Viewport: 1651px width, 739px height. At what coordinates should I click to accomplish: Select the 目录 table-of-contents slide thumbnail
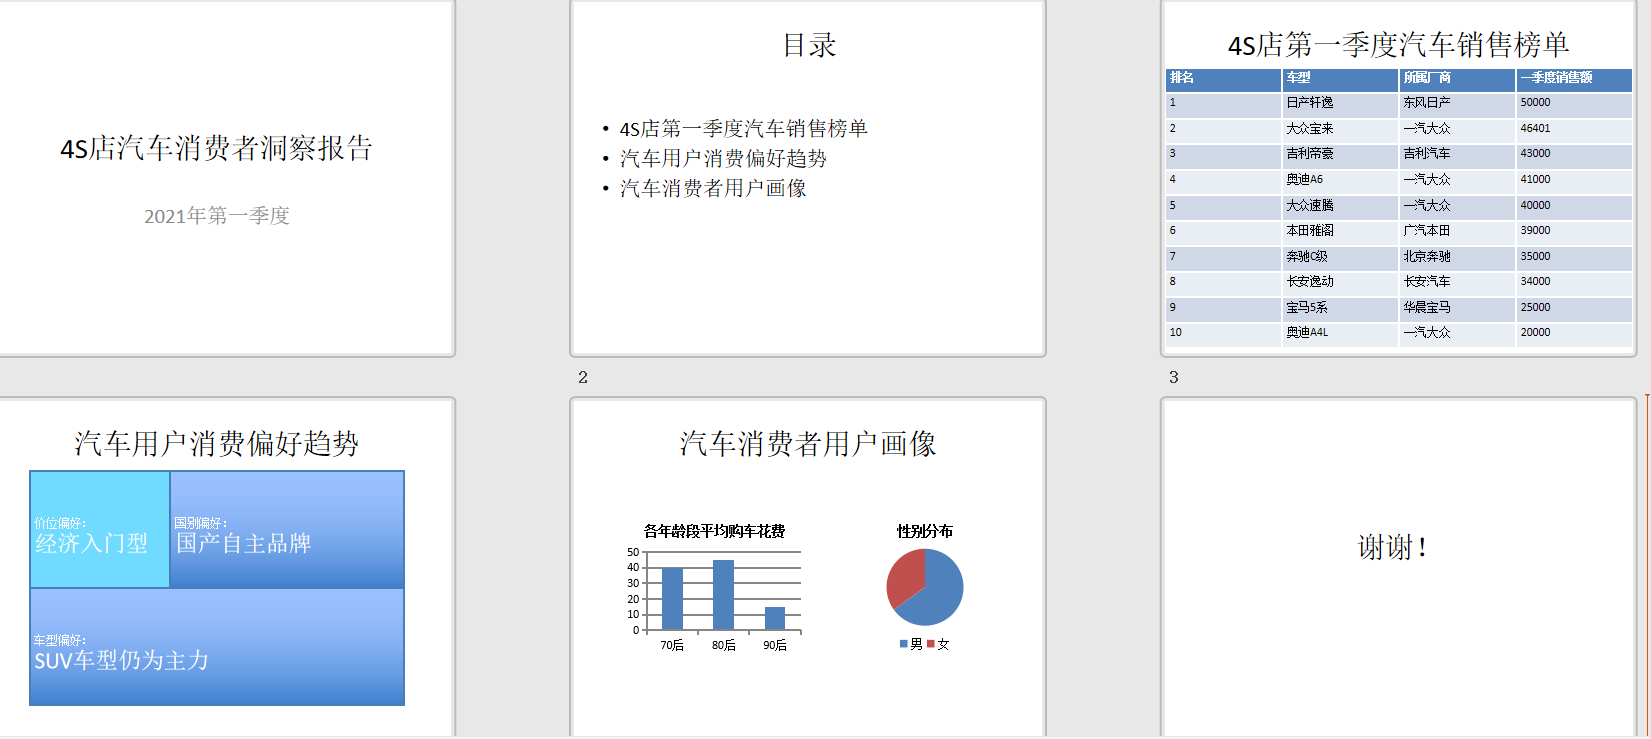[x=808, y=178]
